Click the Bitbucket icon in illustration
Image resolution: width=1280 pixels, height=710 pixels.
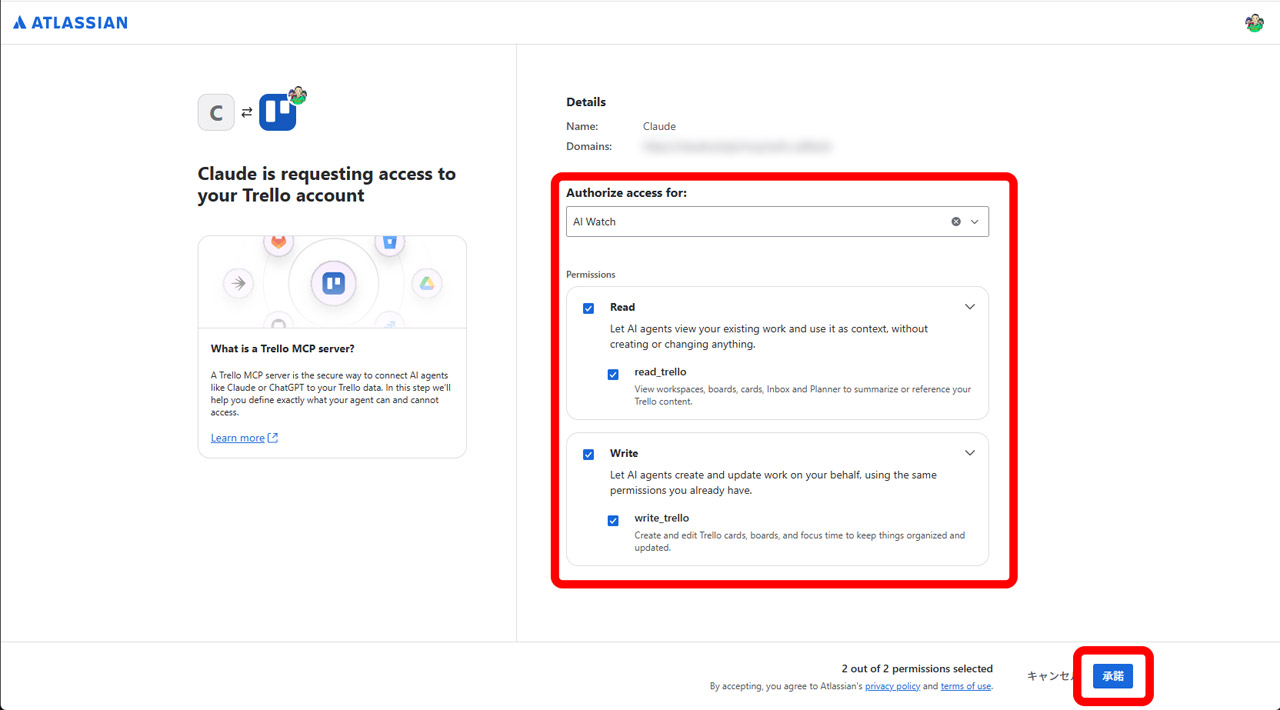[389, 243]
